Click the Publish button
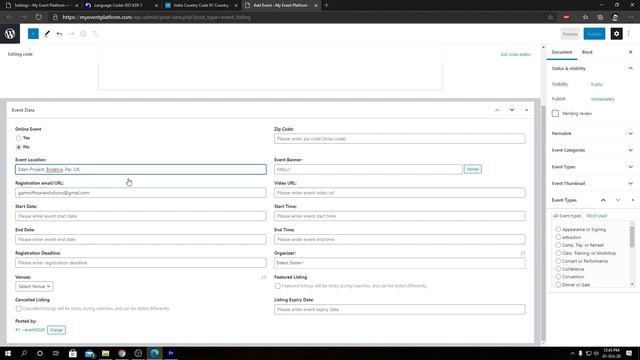The height and width of the screenshot is (360, 640). click(x=594, y=34)
